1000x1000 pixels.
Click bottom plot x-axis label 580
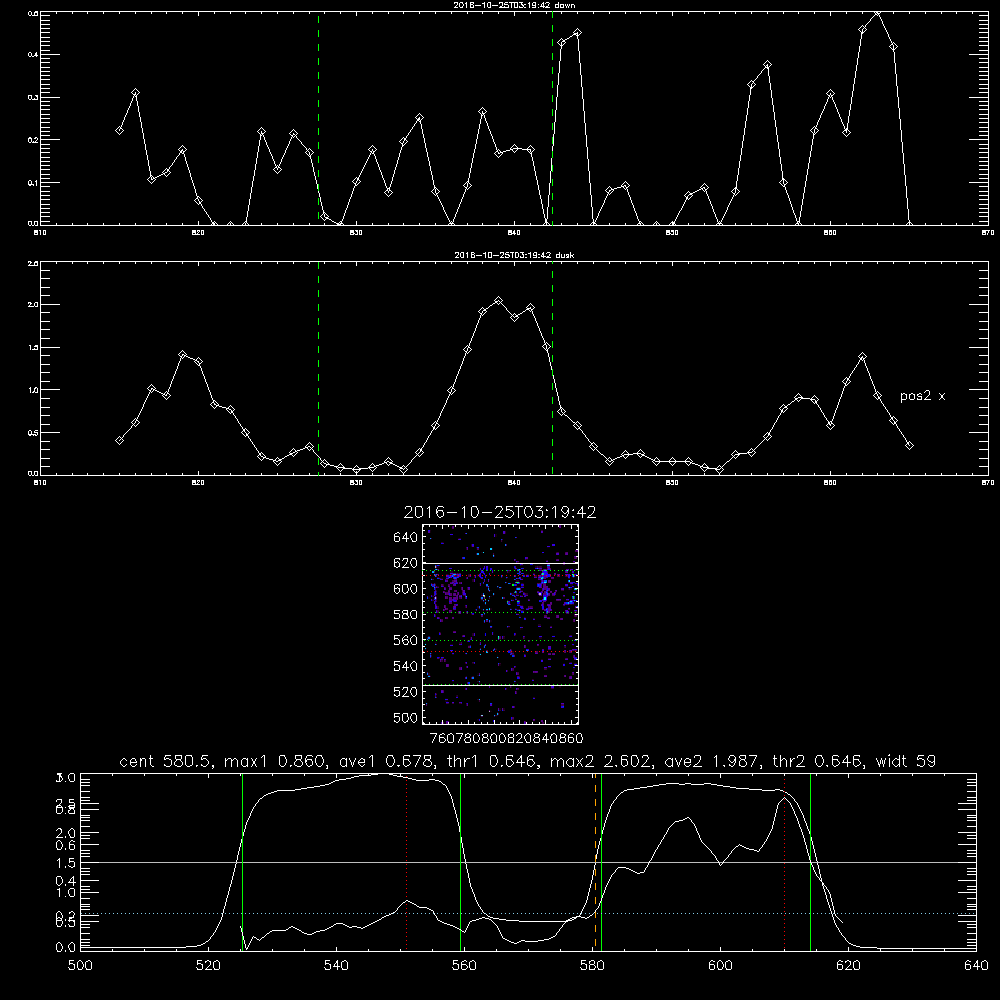pyautogui.click(x=592, y=966)
